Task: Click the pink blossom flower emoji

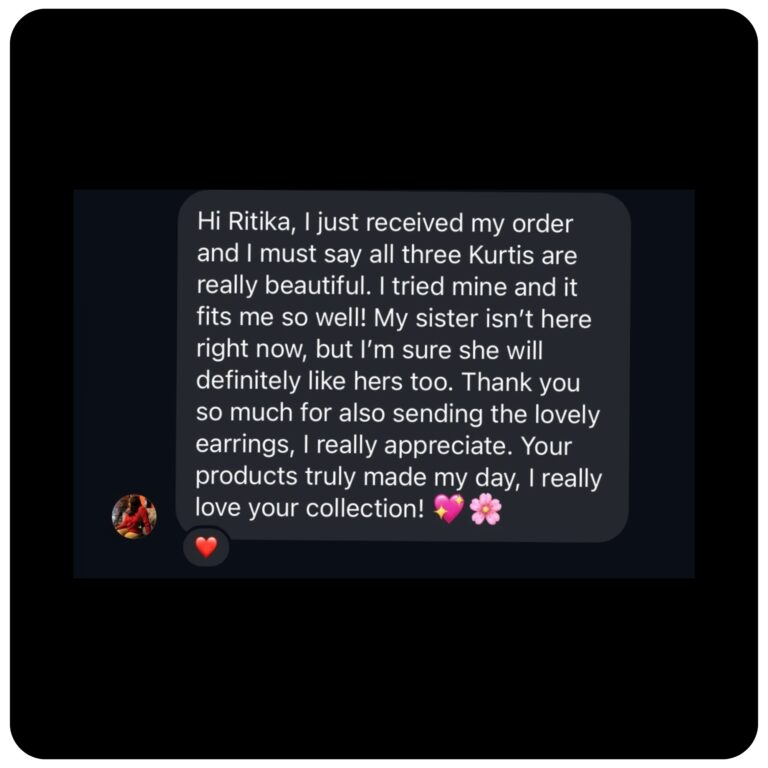Action: (485, 508)
